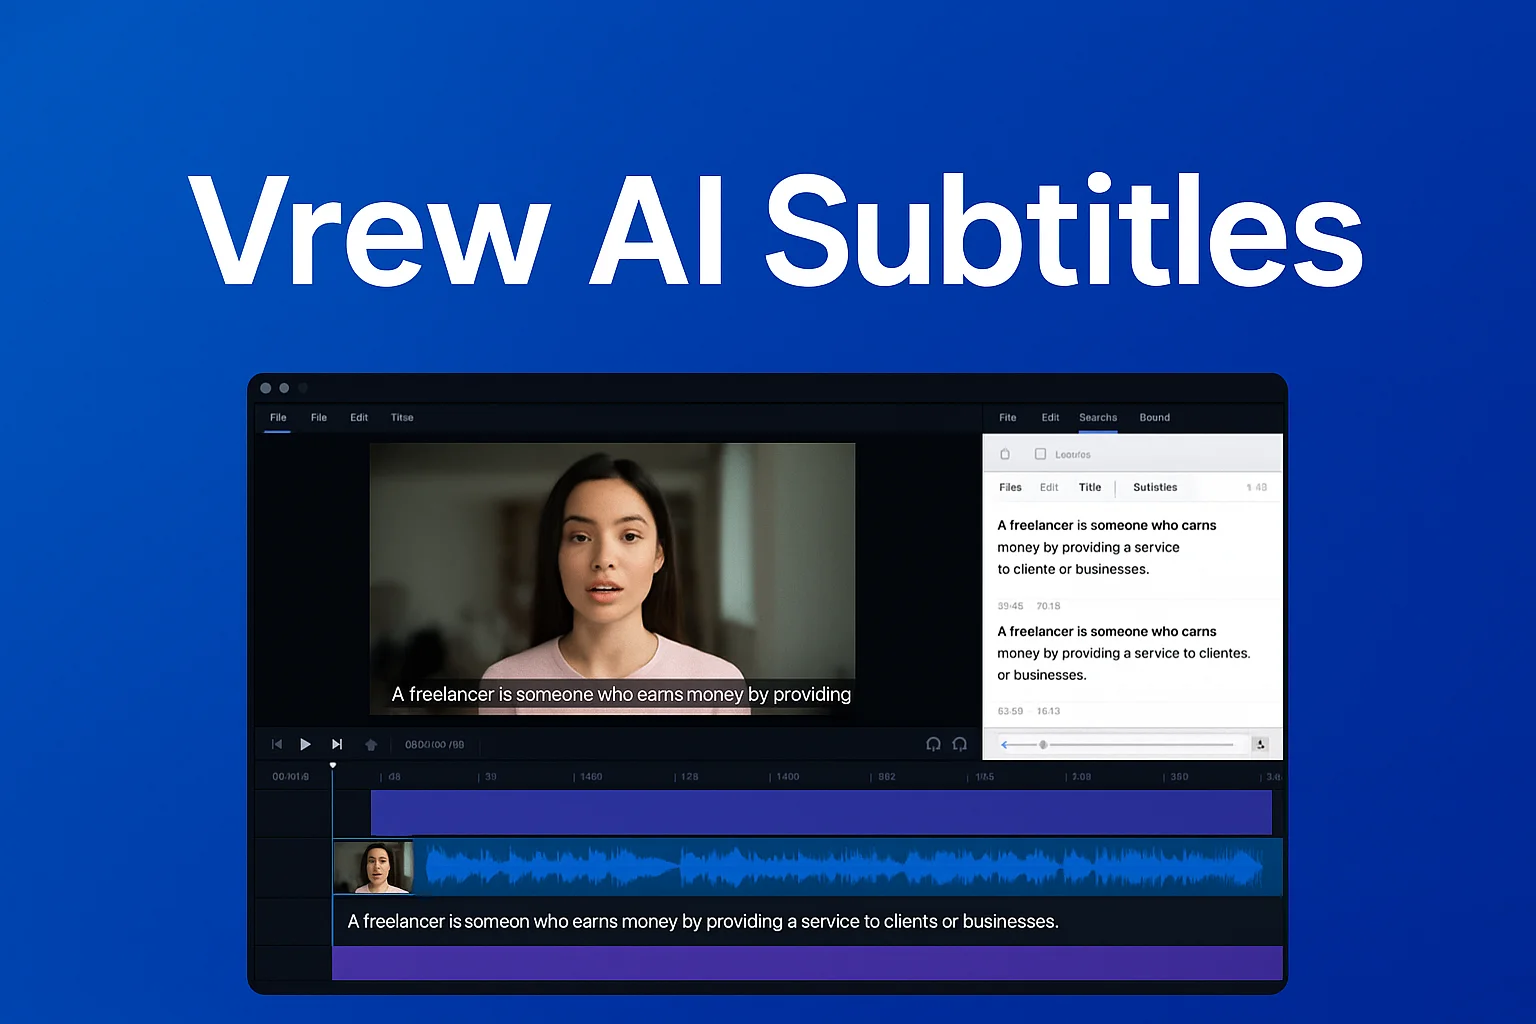This screenshot has height=1024, width=1536.
Task: Click the home marker icon beside playback controls
Action: click(x=371, y=744)
